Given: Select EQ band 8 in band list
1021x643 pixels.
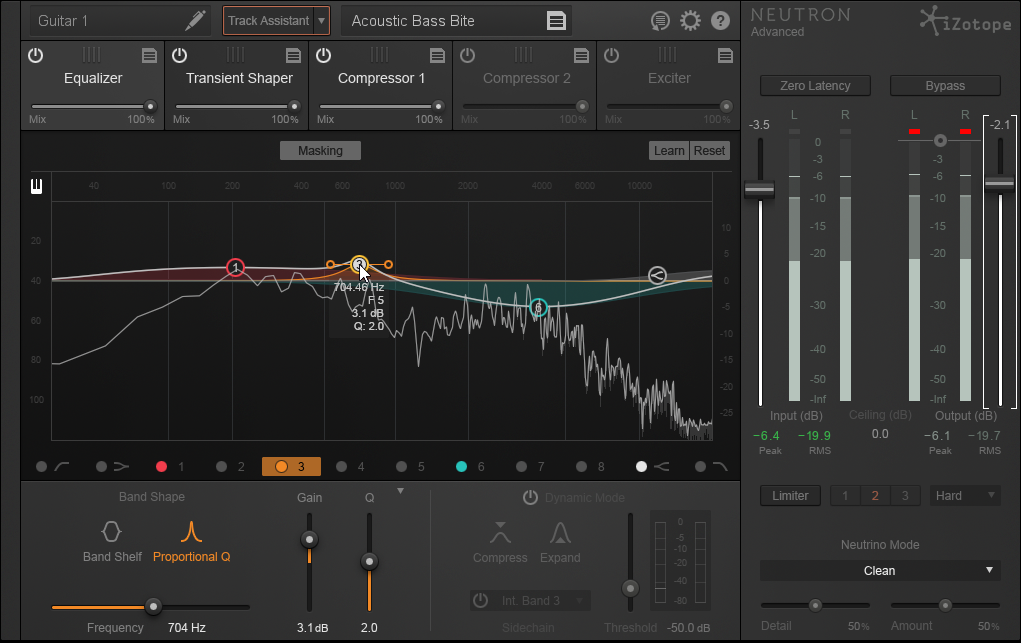Looking at the screenshot, I should tap(589, 466).
